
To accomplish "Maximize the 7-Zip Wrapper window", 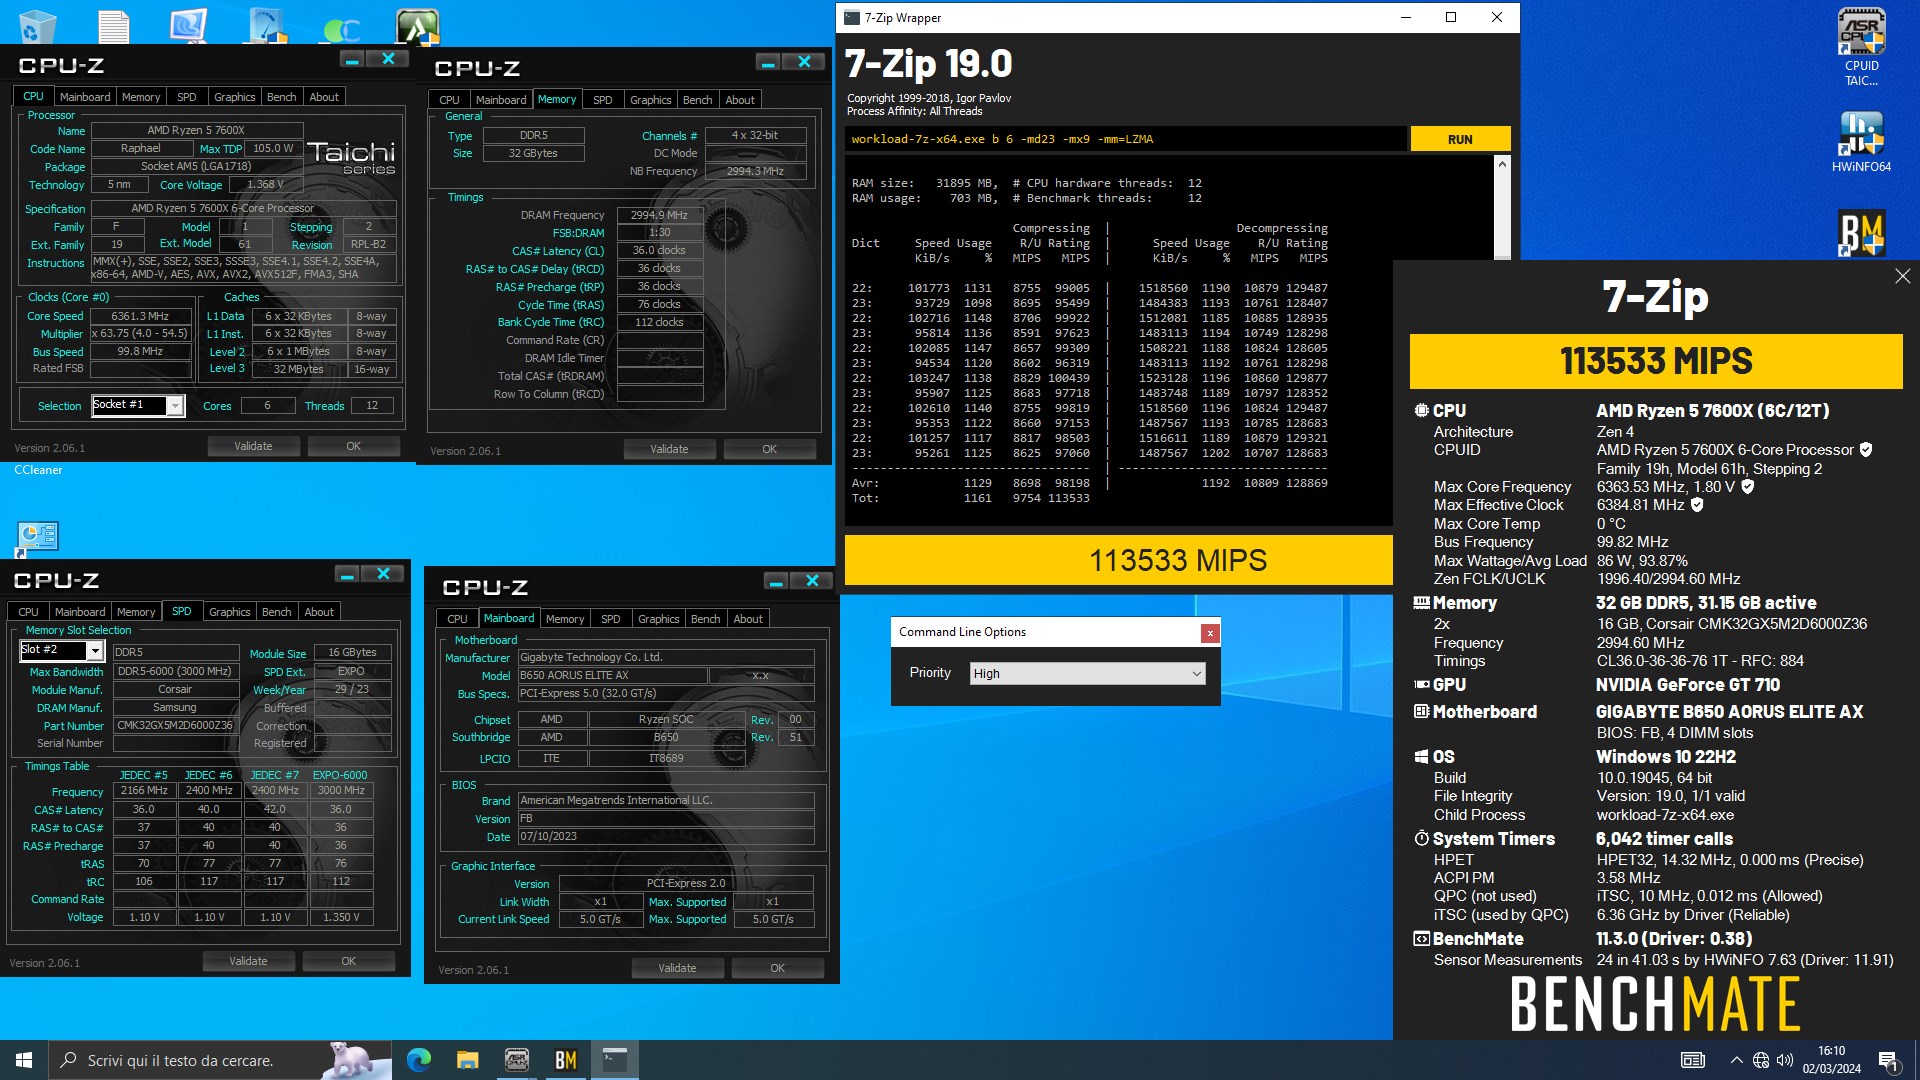I will pyautogui.click(x=1451, y=17).
